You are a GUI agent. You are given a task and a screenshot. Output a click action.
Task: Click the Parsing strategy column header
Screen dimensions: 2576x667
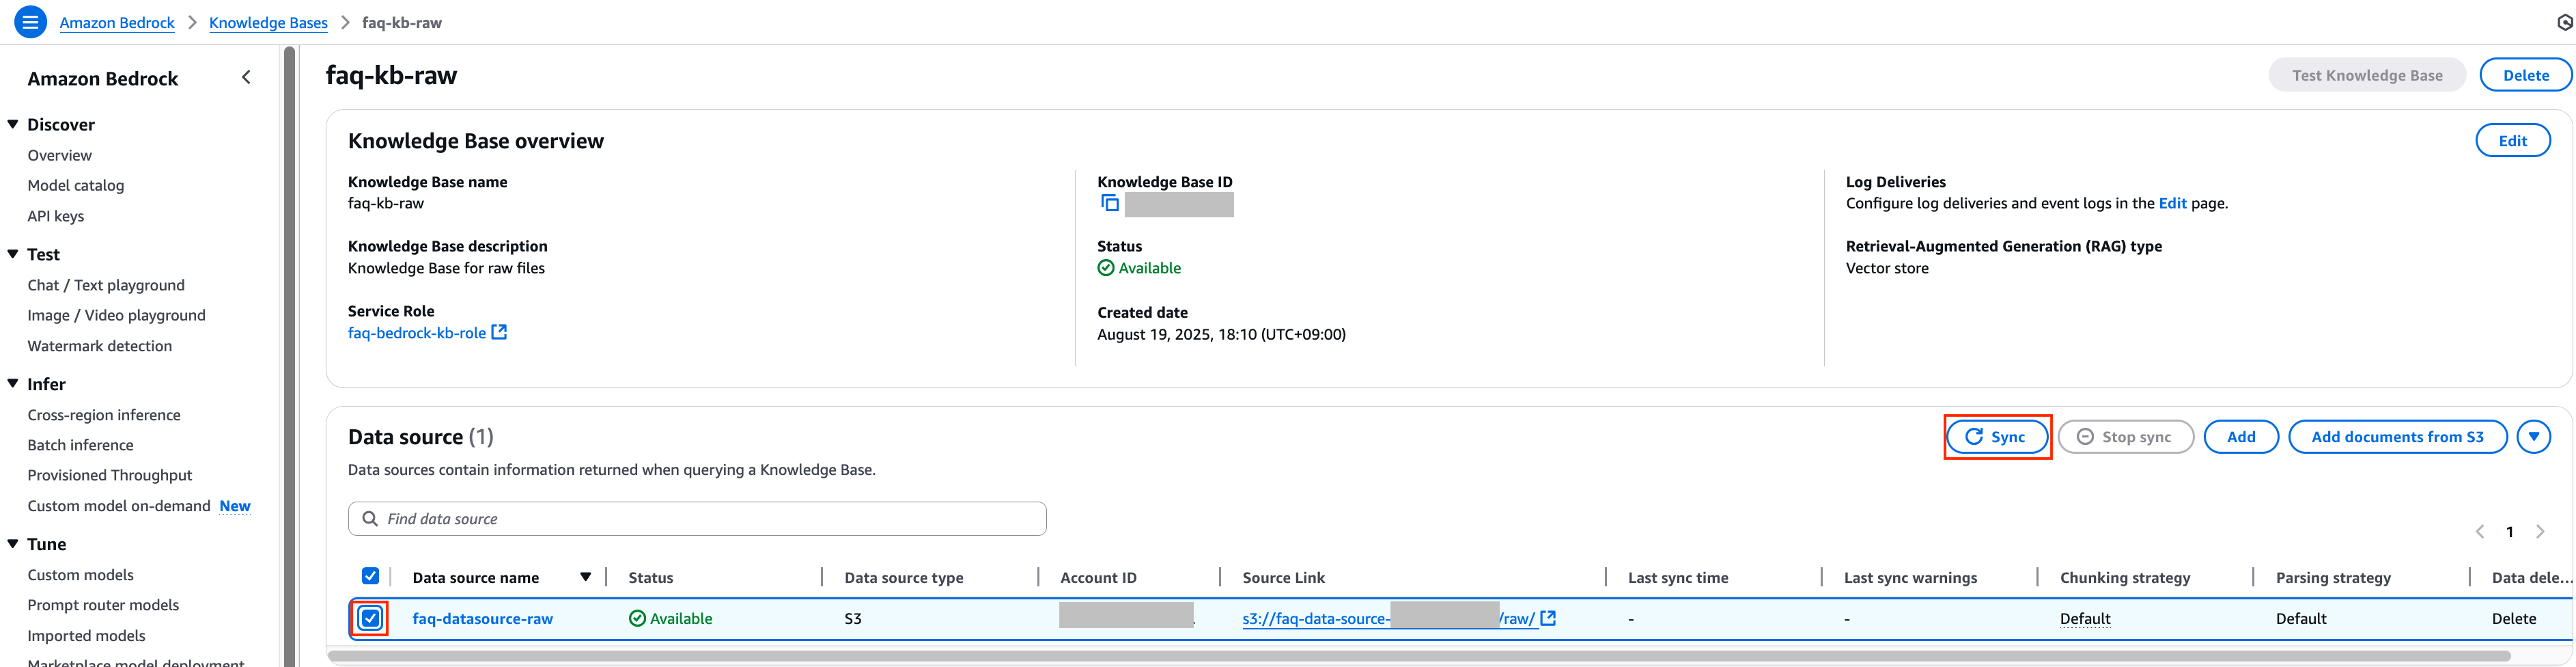(x=2333, y=578)
